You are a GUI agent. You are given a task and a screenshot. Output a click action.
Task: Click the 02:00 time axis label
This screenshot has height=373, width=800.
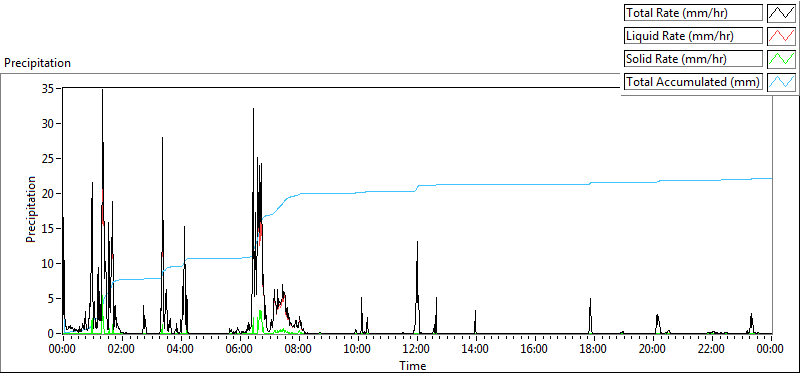click(122, 349)
